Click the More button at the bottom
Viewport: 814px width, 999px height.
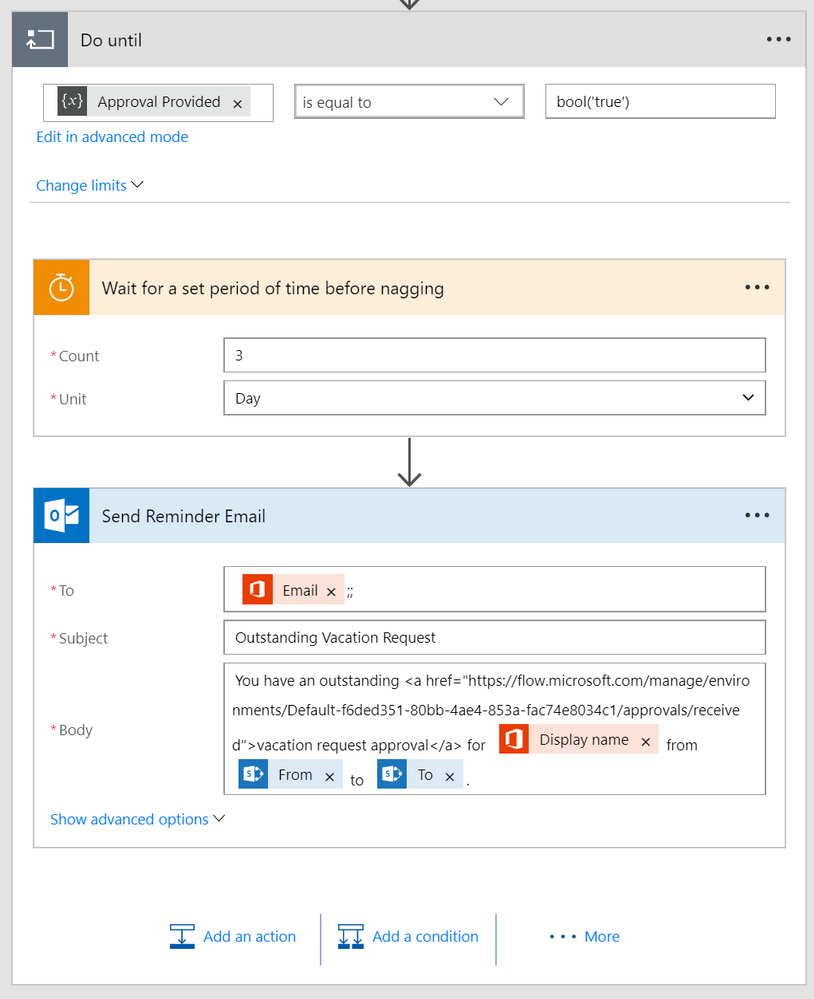point(585,937)
